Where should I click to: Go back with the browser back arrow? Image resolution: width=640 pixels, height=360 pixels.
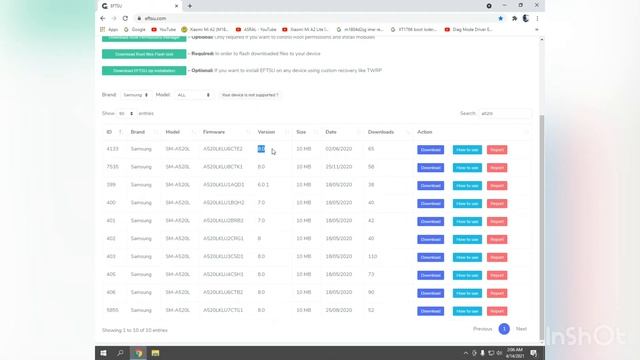pos(103,18)
